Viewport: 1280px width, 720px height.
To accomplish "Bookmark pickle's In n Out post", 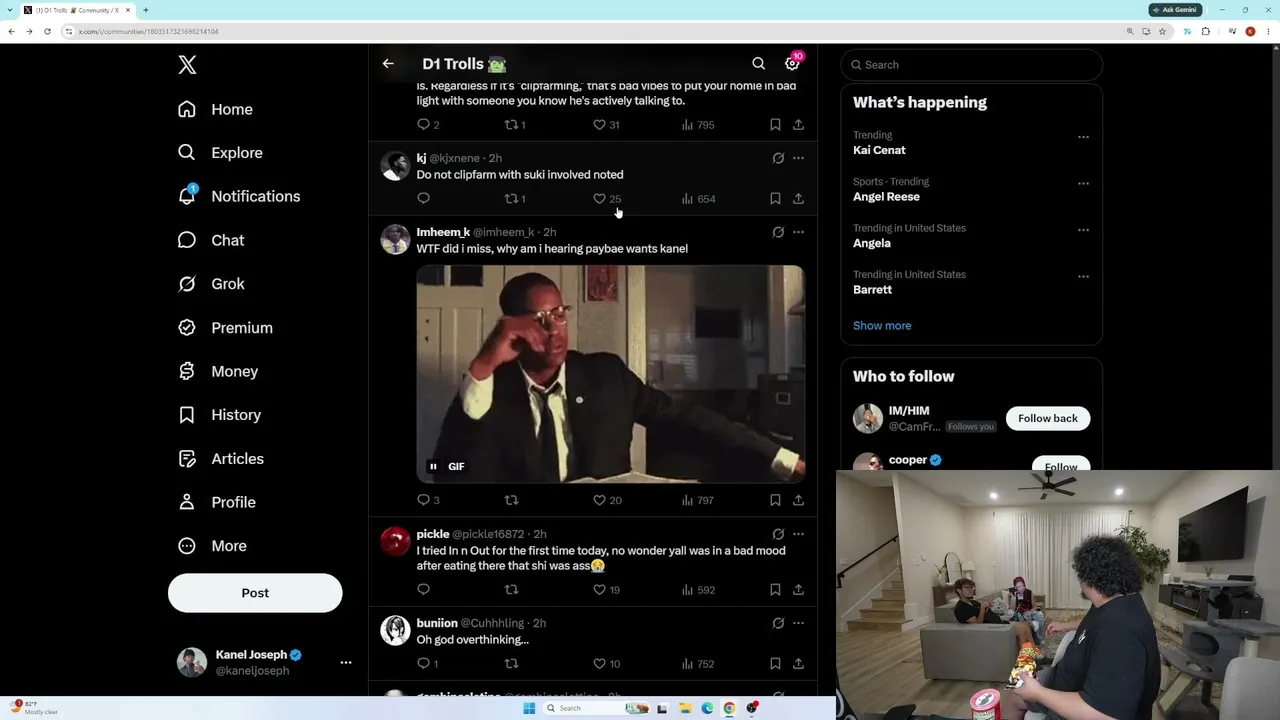I will pyautogui.click(x=775, y=590).
